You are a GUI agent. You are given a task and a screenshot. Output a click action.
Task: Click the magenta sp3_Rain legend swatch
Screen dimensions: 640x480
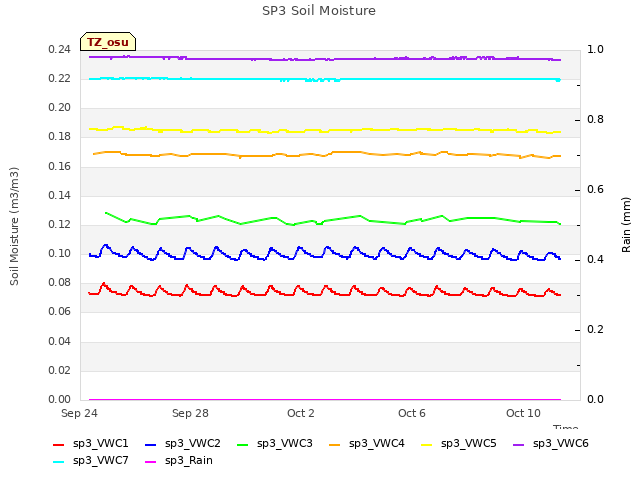[151, 462]
